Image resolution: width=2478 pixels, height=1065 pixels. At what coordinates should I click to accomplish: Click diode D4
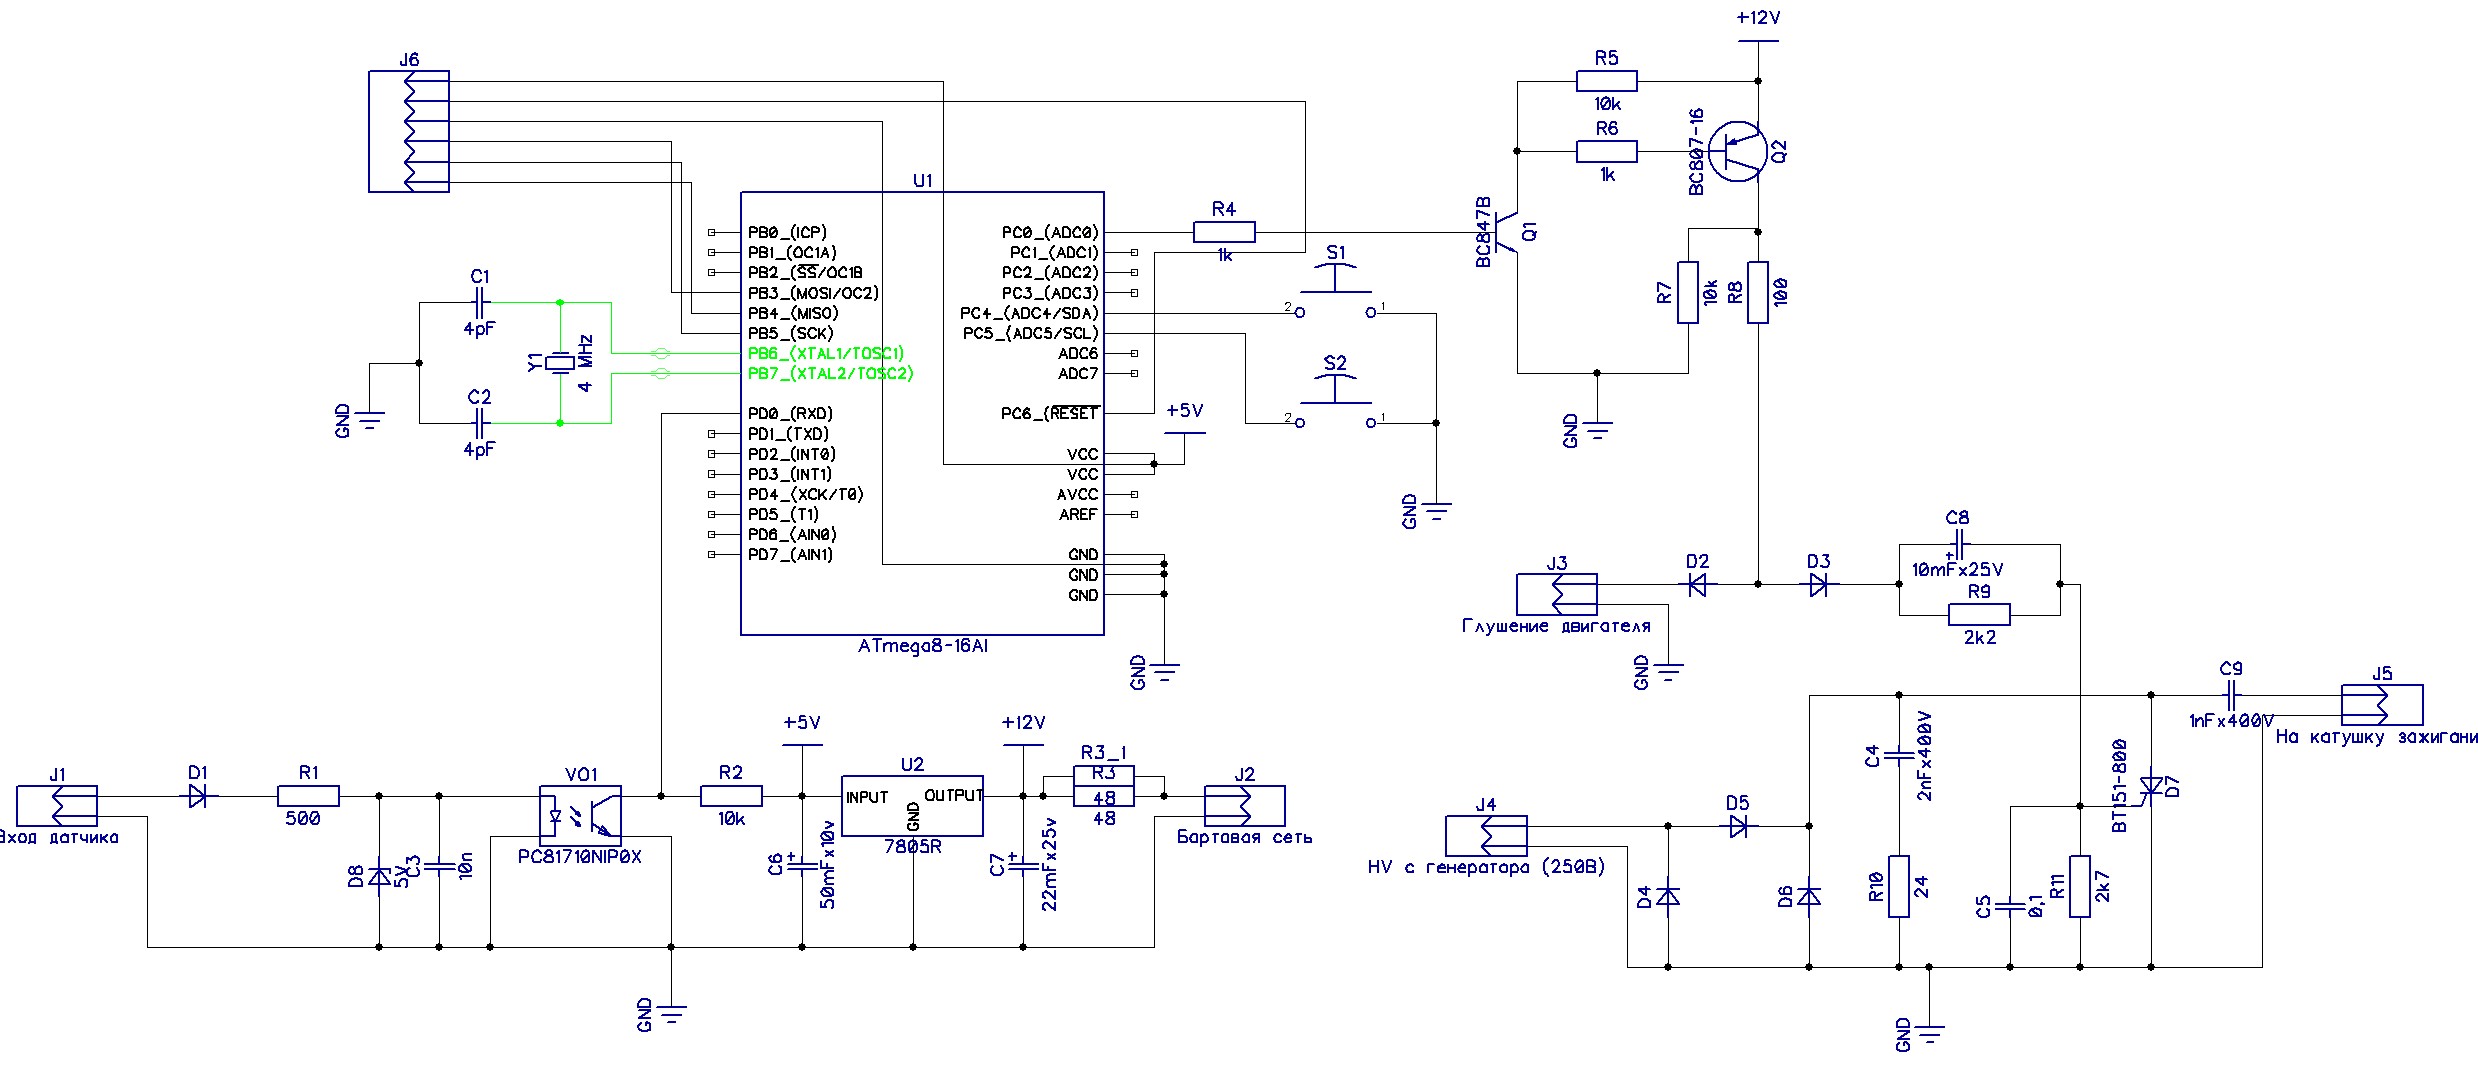pyautogui.click(x=1667, y=897)
